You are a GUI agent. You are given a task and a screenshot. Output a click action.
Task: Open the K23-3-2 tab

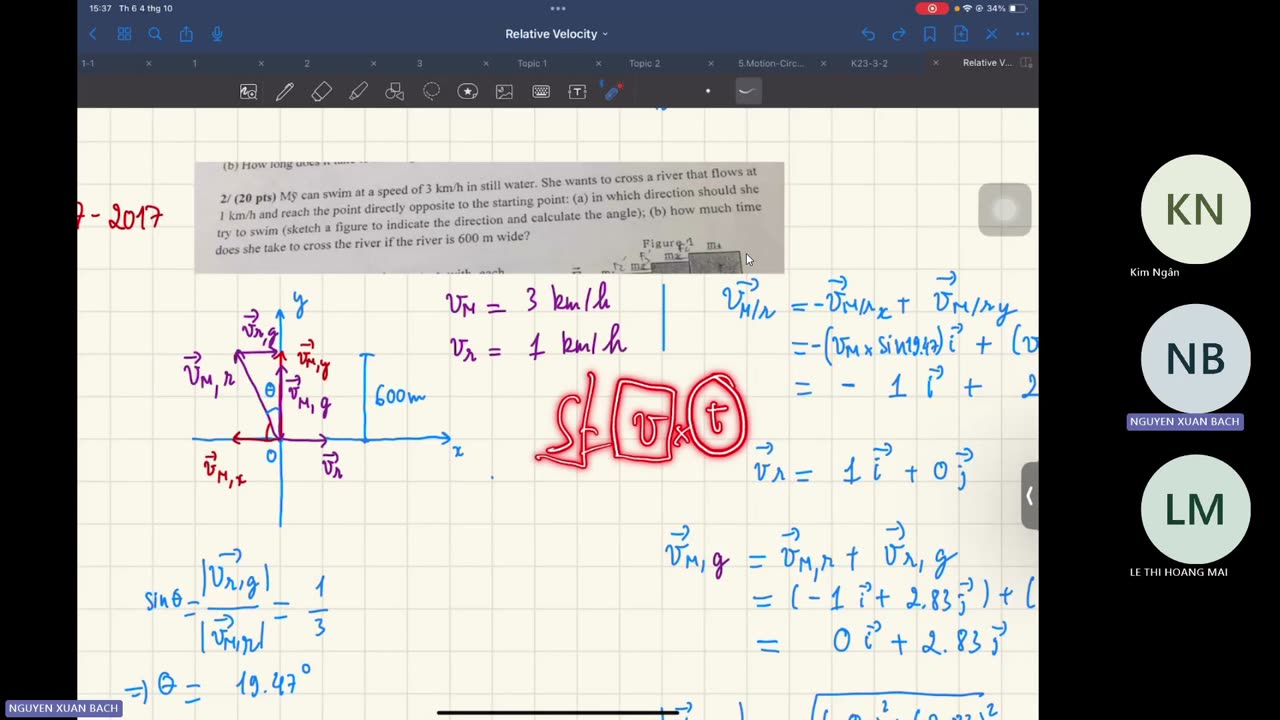[x=869, y=63]
